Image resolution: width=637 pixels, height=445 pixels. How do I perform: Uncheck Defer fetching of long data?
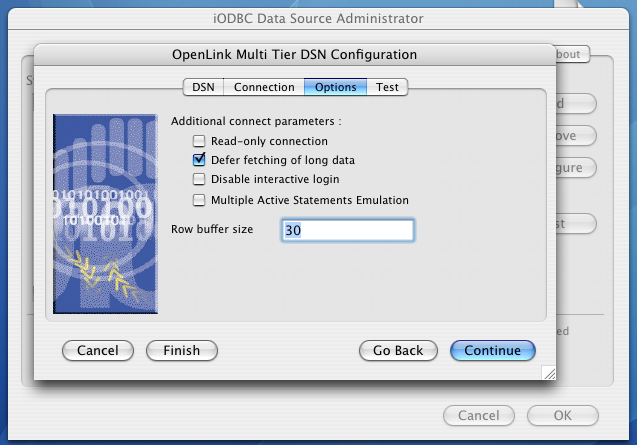pyautogui.click(x=199, y=160)
